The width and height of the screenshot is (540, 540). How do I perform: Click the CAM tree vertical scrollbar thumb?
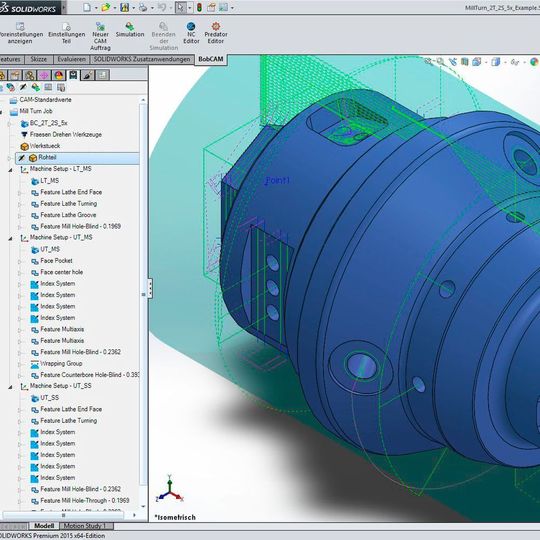143,295
